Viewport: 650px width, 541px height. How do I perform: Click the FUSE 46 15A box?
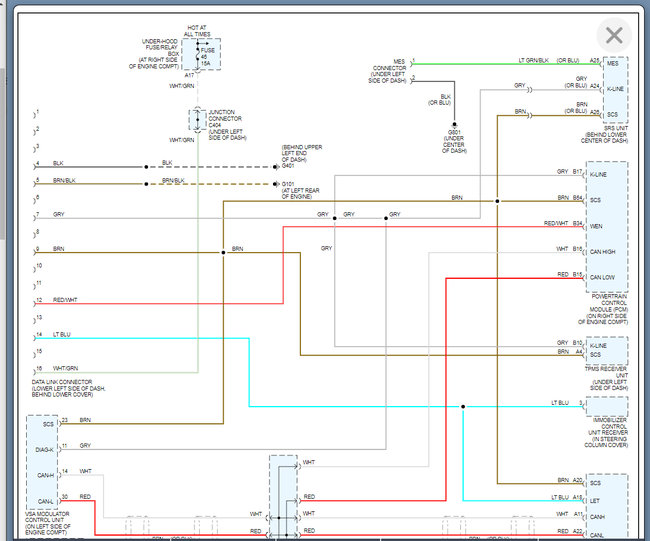(201, 54)
